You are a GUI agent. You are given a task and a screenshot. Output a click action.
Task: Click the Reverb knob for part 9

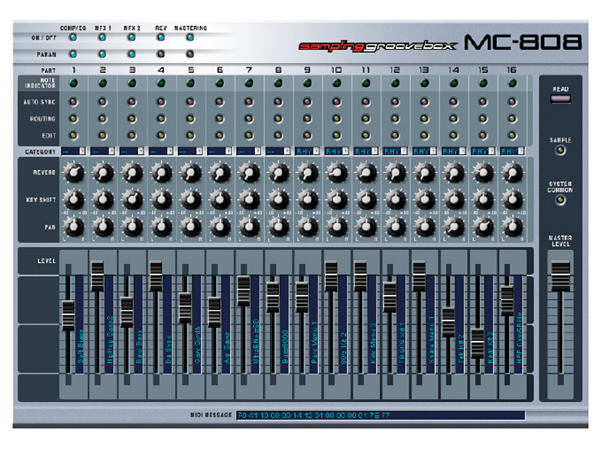pos(308,173)
